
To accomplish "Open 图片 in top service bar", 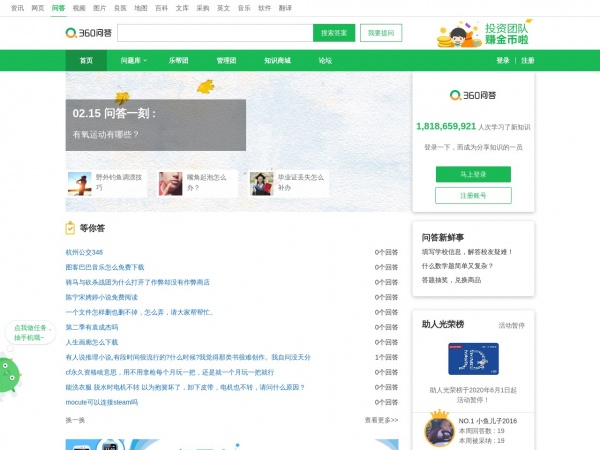I will click(x=99, y=8).
